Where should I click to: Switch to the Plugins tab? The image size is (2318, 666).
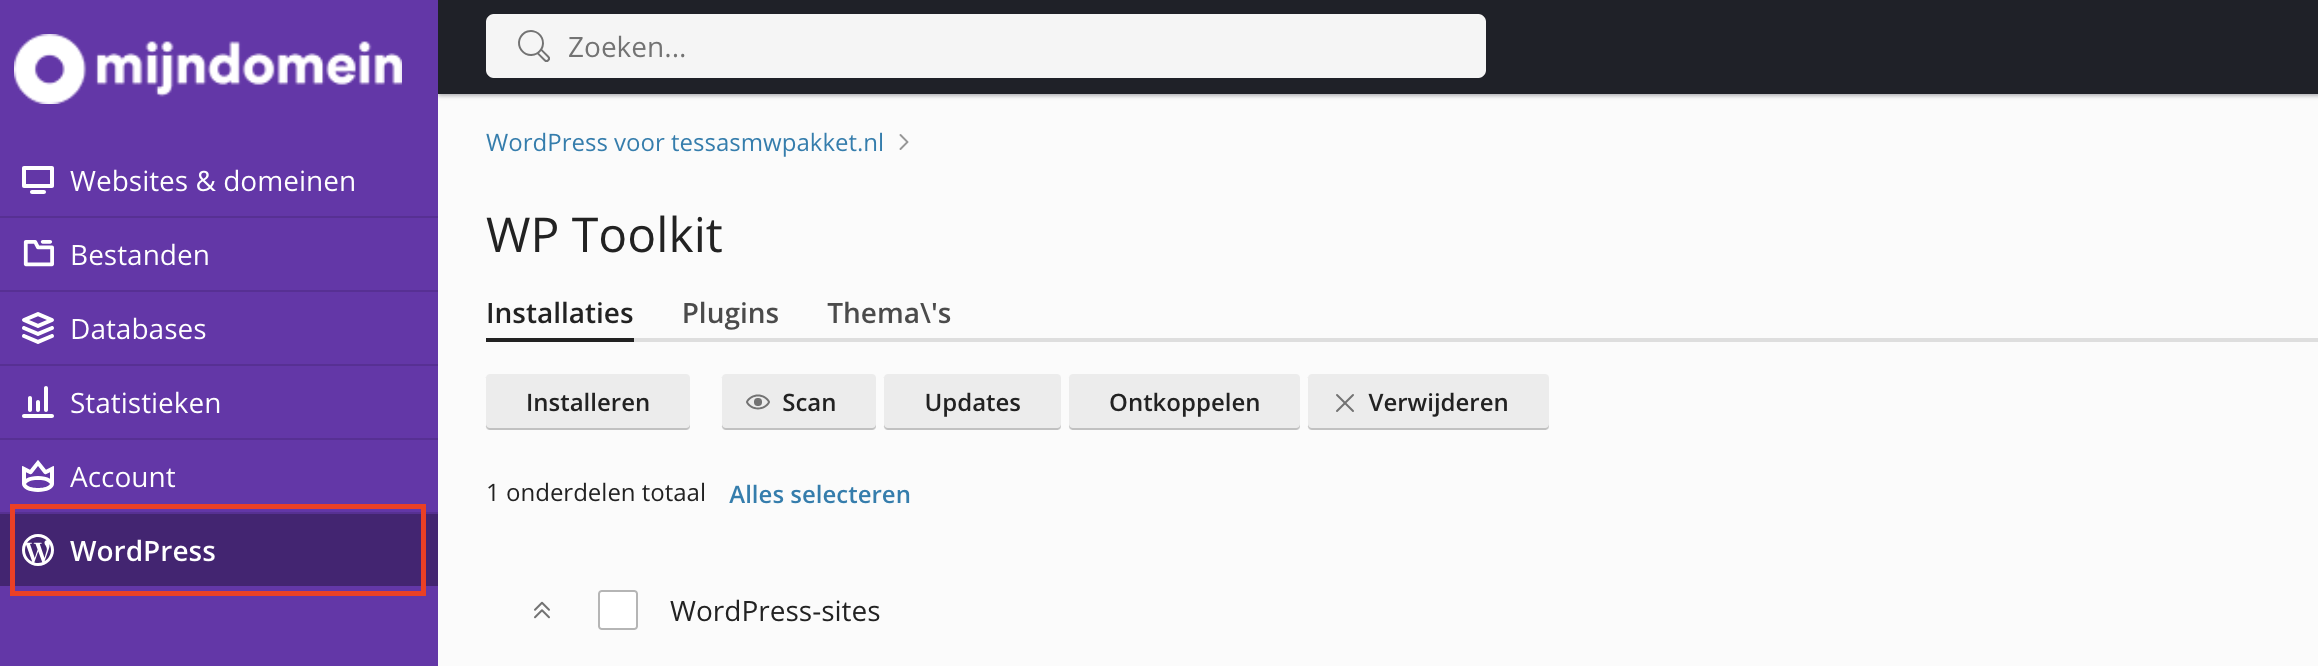point(730,312)
